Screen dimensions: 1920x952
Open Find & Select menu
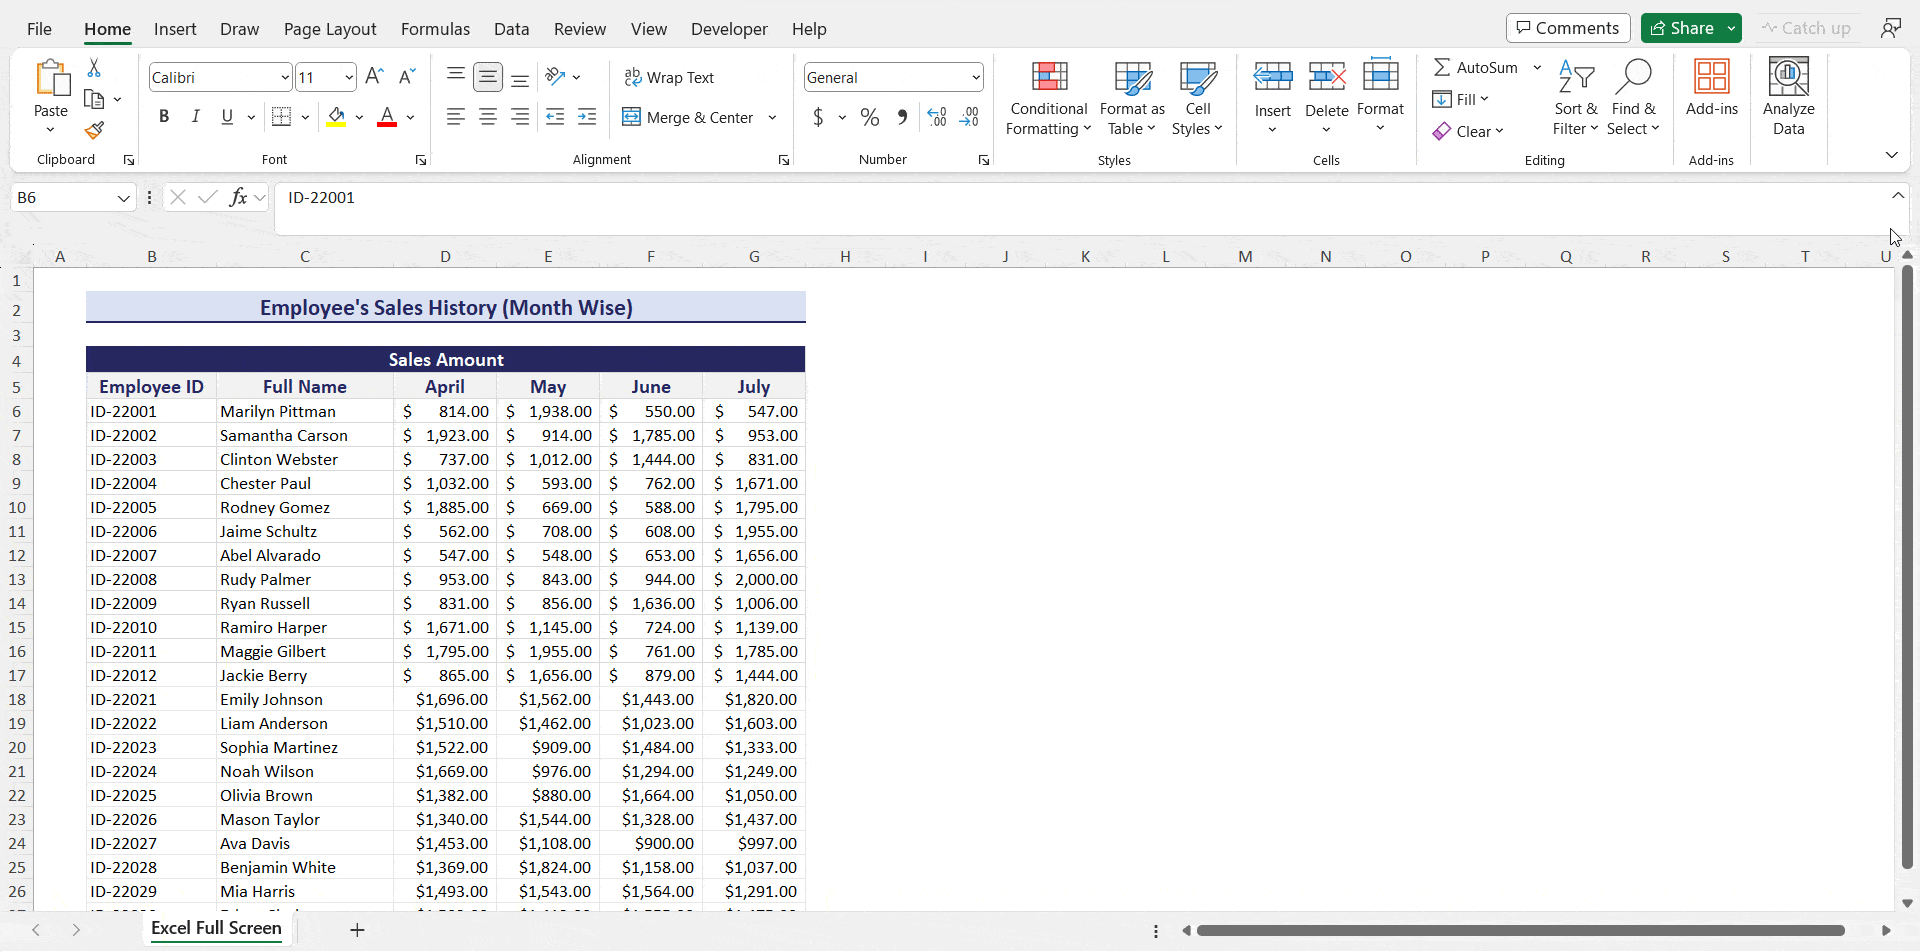click(1633, 98)
